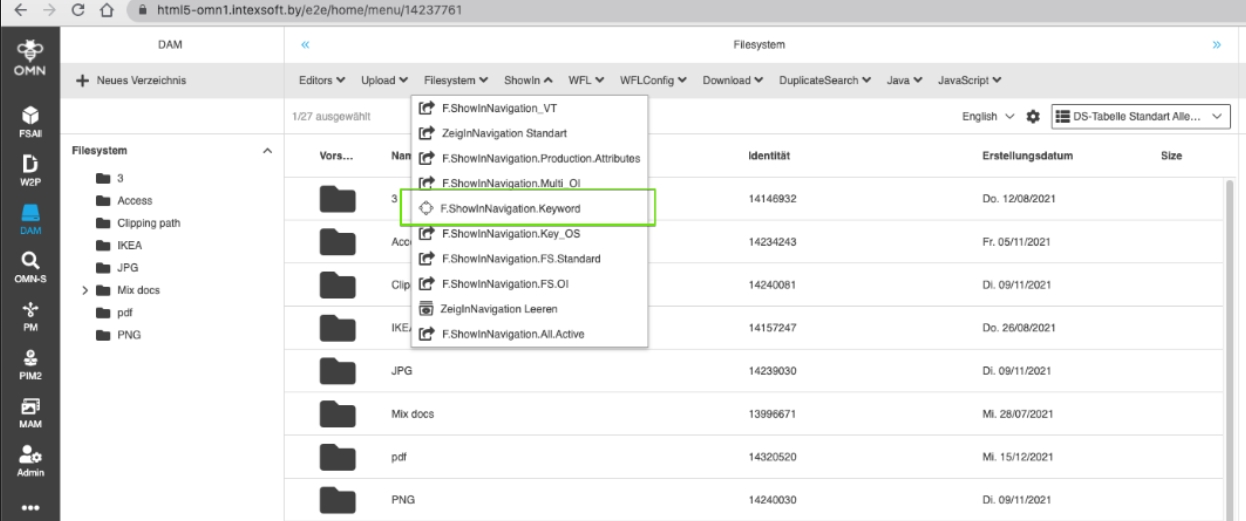
Task: Select F.ShowInNavigation.All.Active entry
Action: 529,334
